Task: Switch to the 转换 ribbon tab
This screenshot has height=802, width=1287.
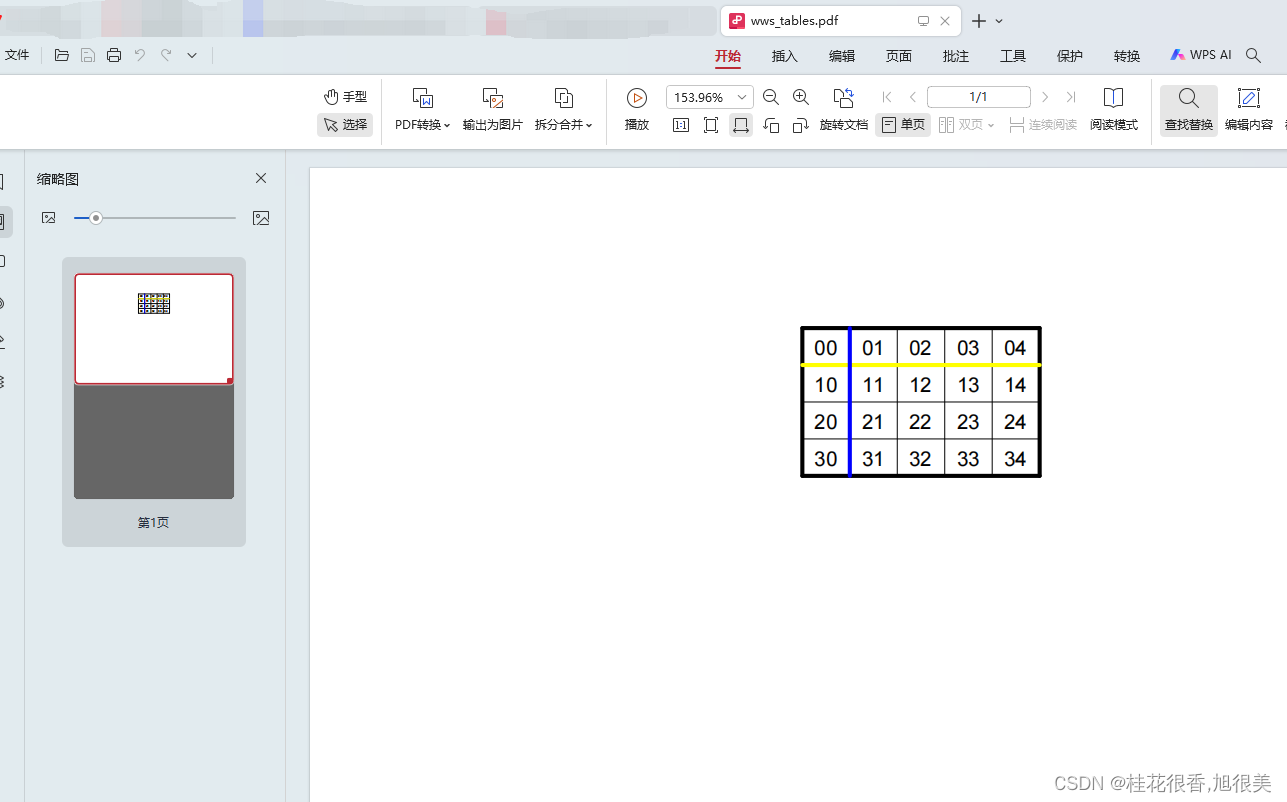Action: [x=1127, y=56]
